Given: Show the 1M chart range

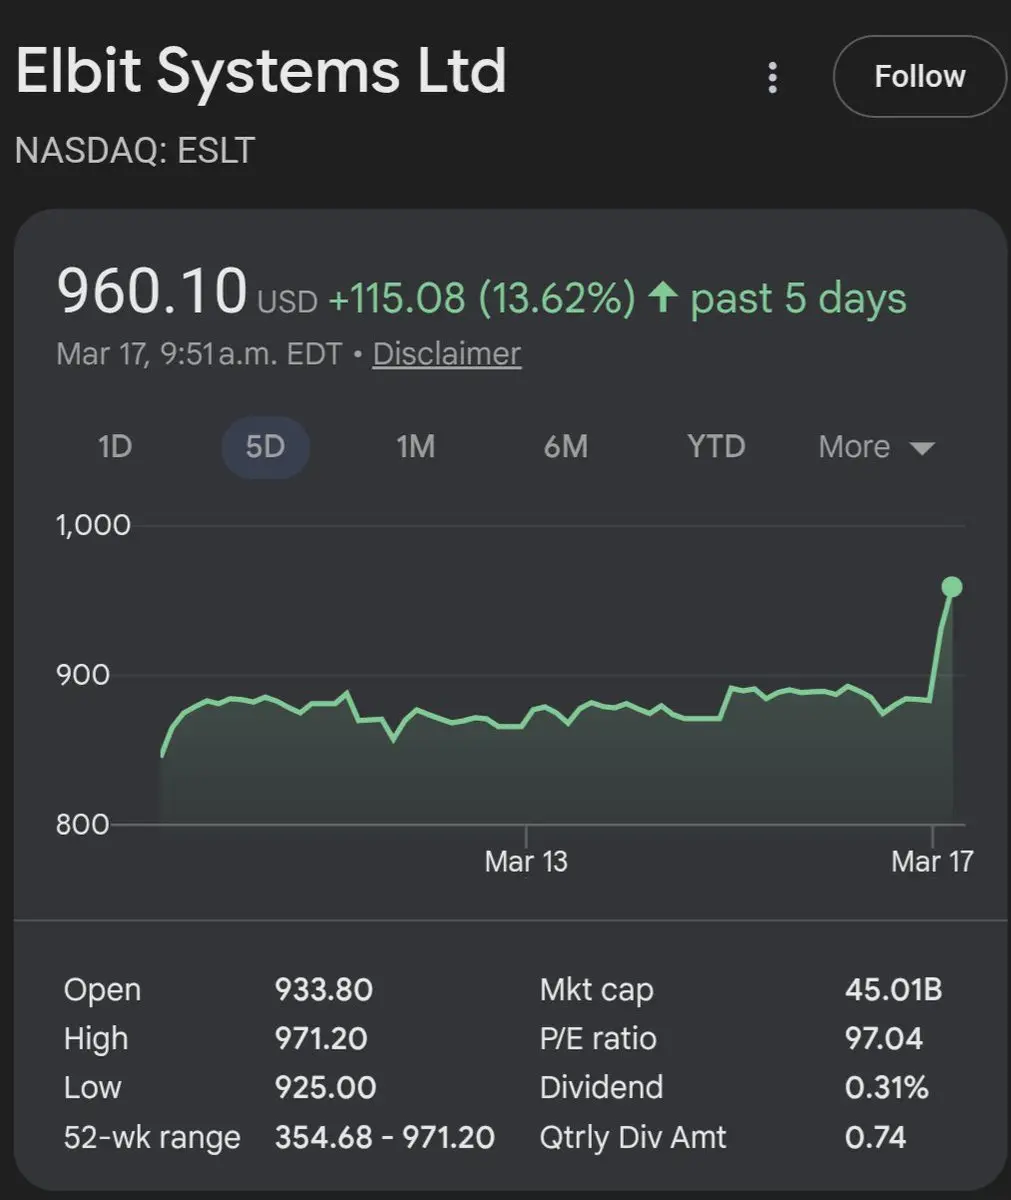Looking at the screenshot, I should tap(415, 446).
